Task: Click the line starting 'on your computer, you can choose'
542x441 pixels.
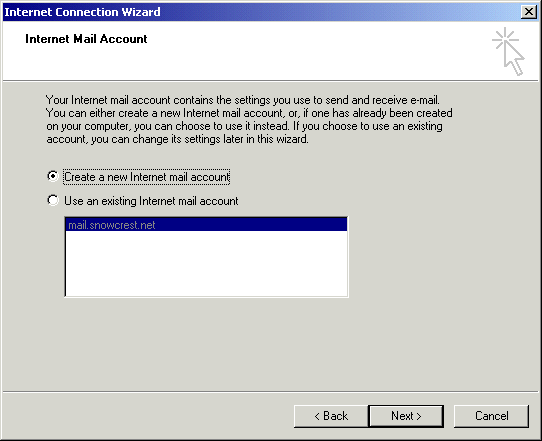Action: tap(244, 126)
